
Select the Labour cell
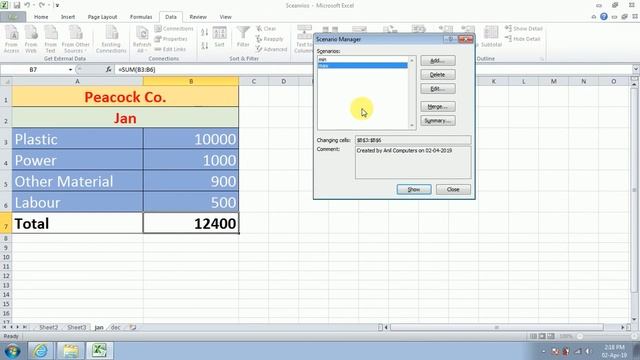[x=78, y=202]
